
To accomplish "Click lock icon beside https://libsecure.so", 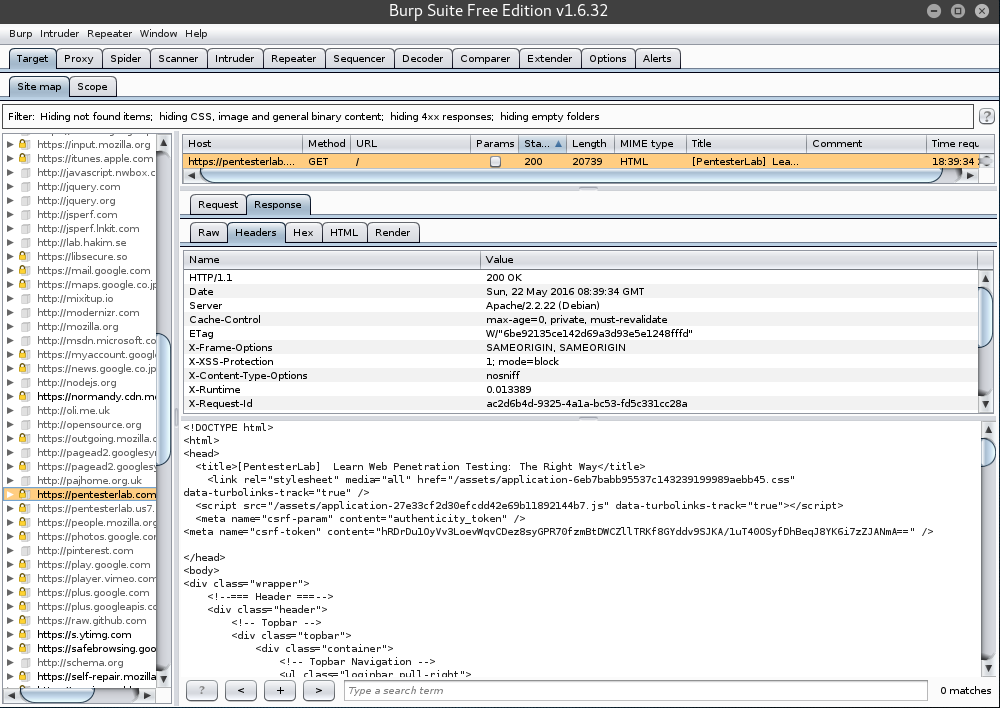I will click(24, 256).
